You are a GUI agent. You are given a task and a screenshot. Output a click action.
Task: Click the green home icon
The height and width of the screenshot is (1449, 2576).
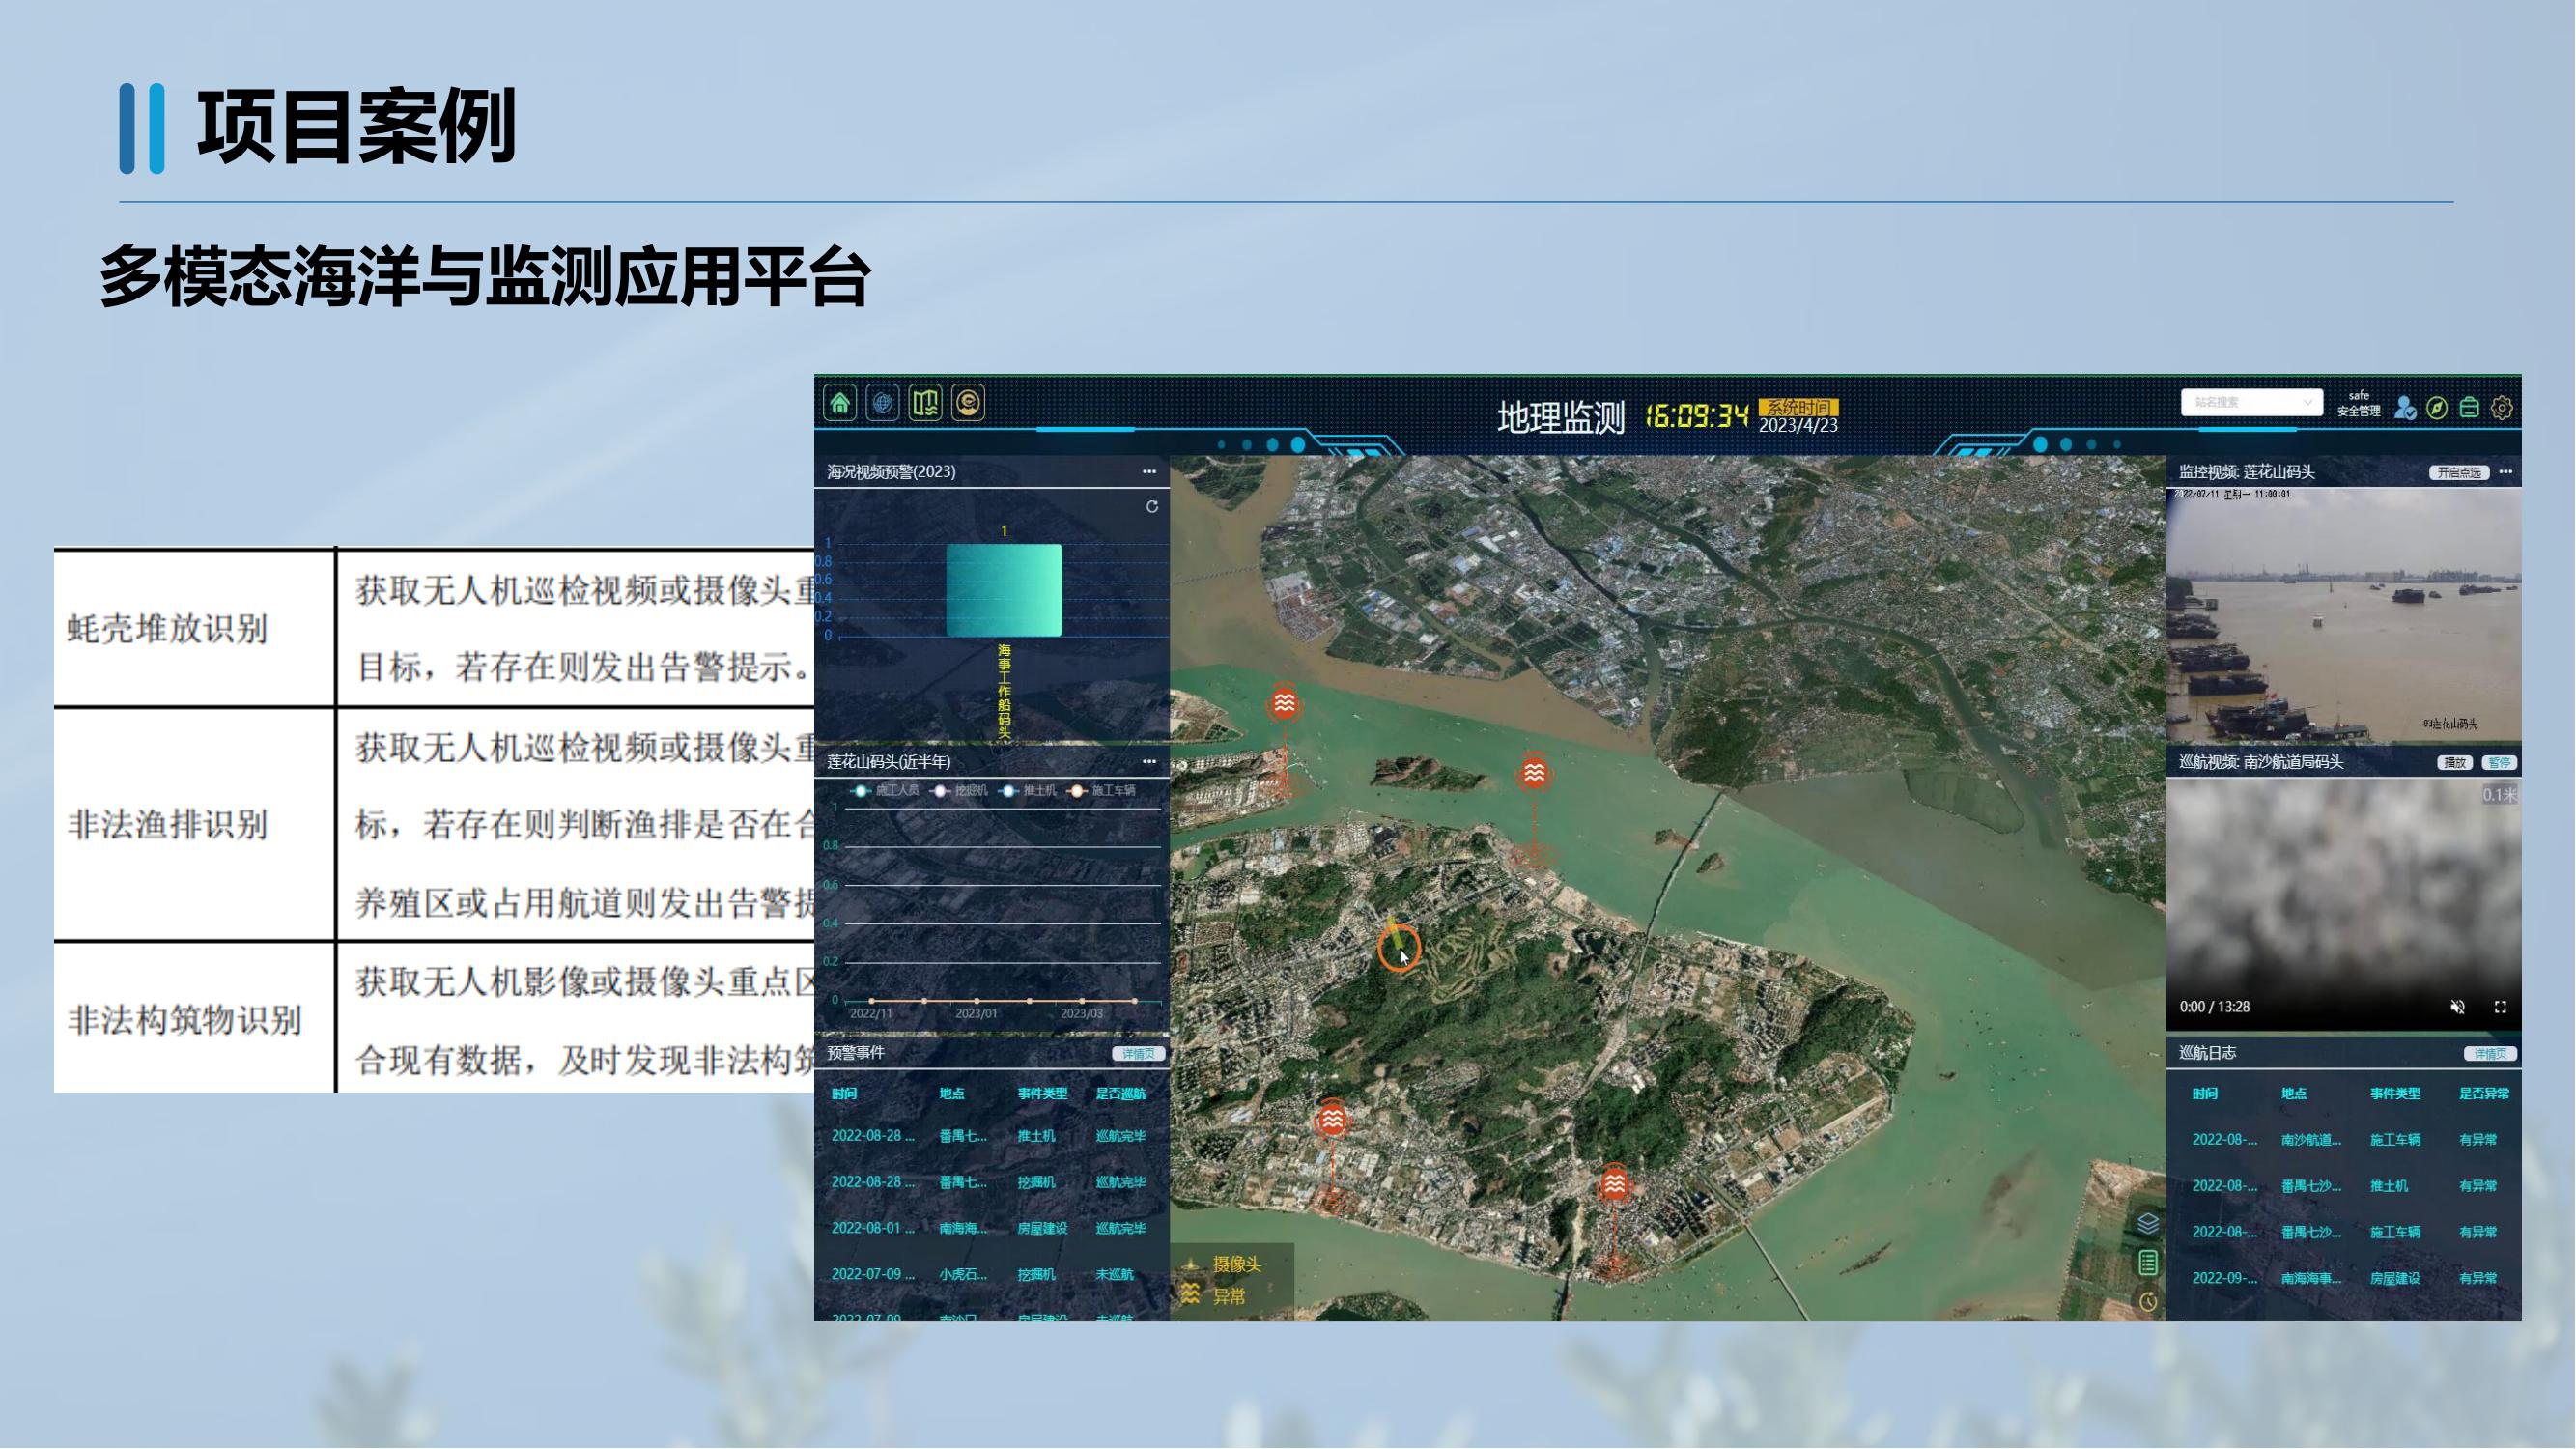point(840,403)
